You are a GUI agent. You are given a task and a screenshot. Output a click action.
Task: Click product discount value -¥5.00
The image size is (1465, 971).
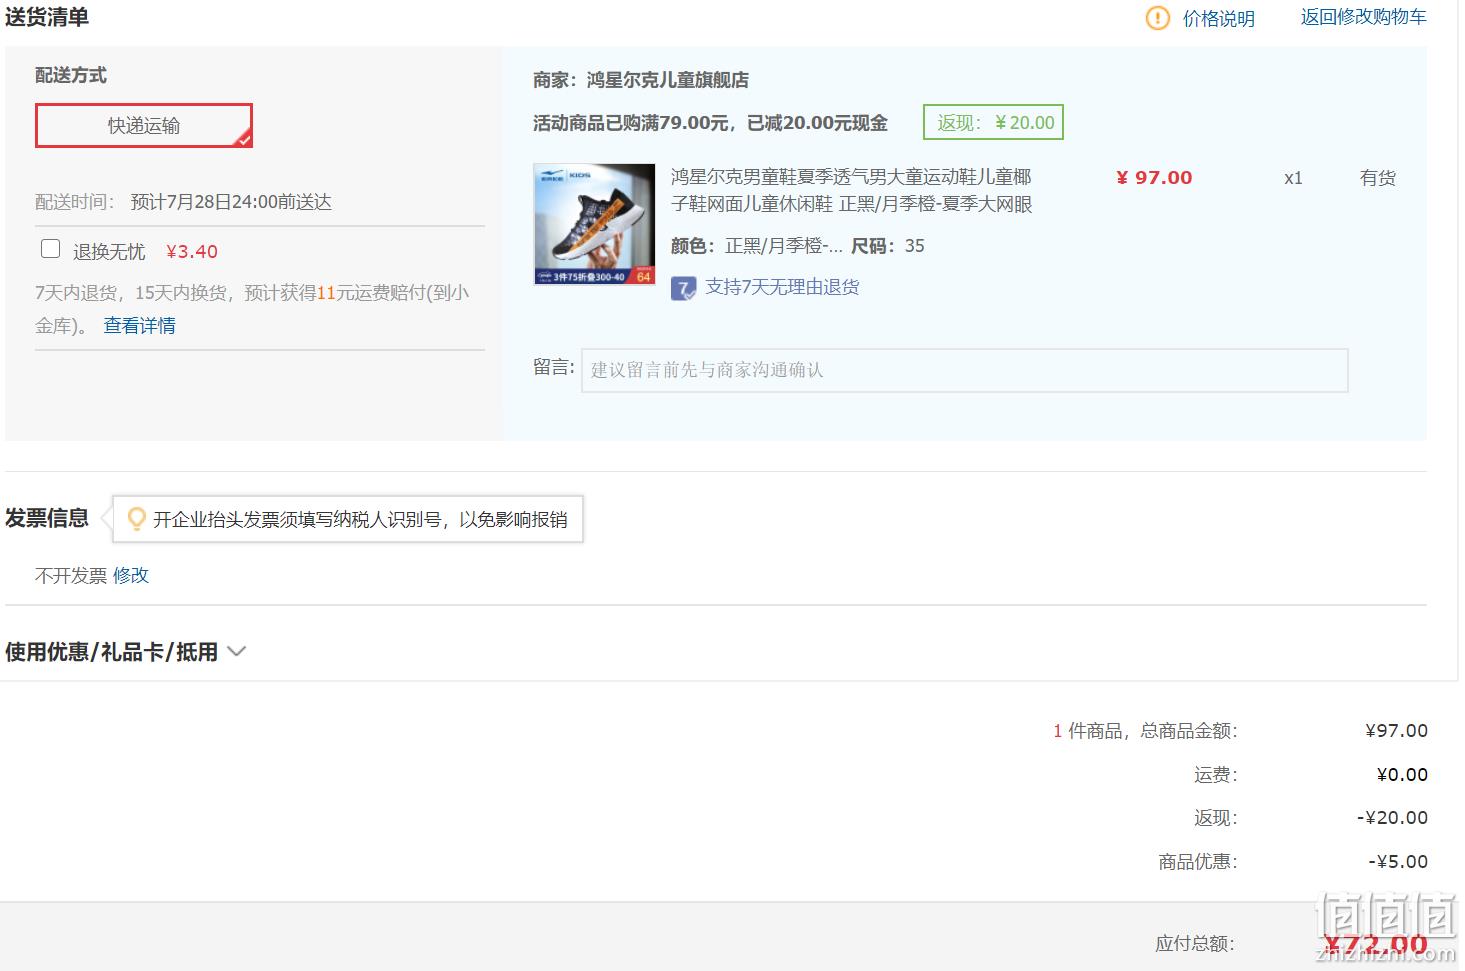(1398, 862)
